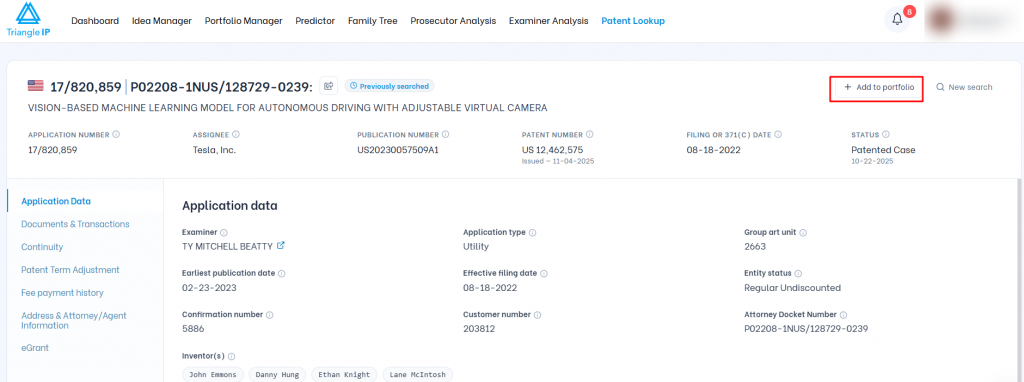Select Application Data sidebar tab
The image size is (1024, 382).
[x=56, y=201]
